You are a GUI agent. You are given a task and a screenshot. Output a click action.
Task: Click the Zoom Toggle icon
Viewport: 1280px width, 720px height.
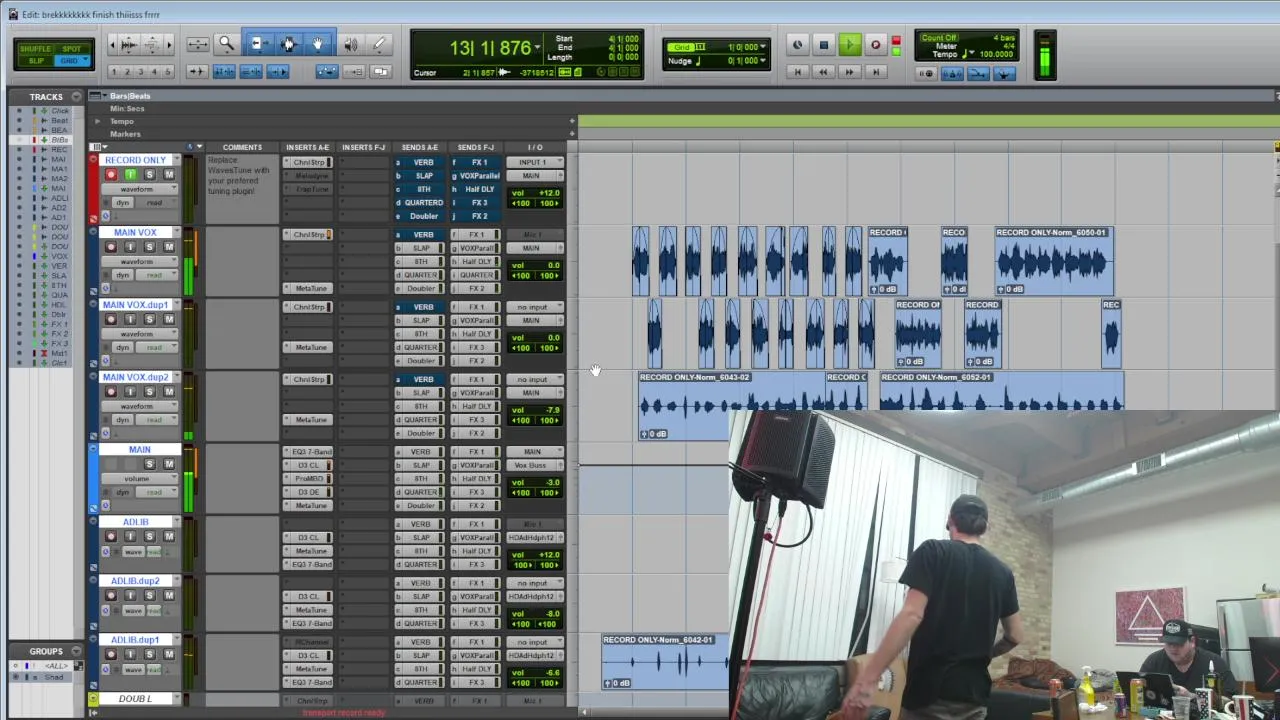tap(197, 44)
